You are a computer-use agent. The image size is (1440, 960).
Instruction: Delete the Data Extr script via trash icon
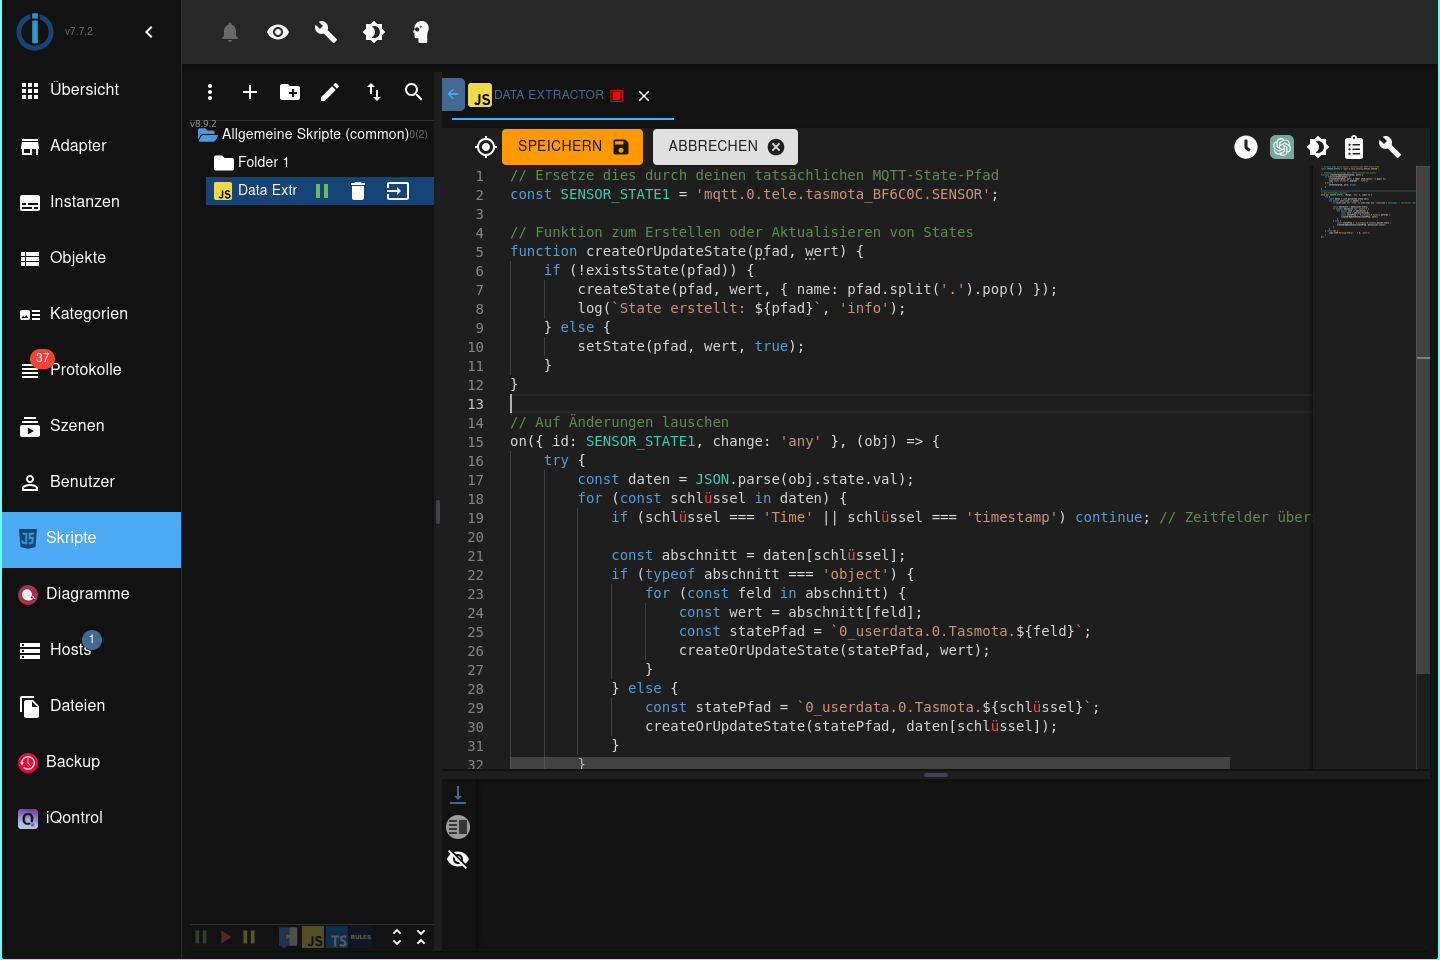(358, 191)
